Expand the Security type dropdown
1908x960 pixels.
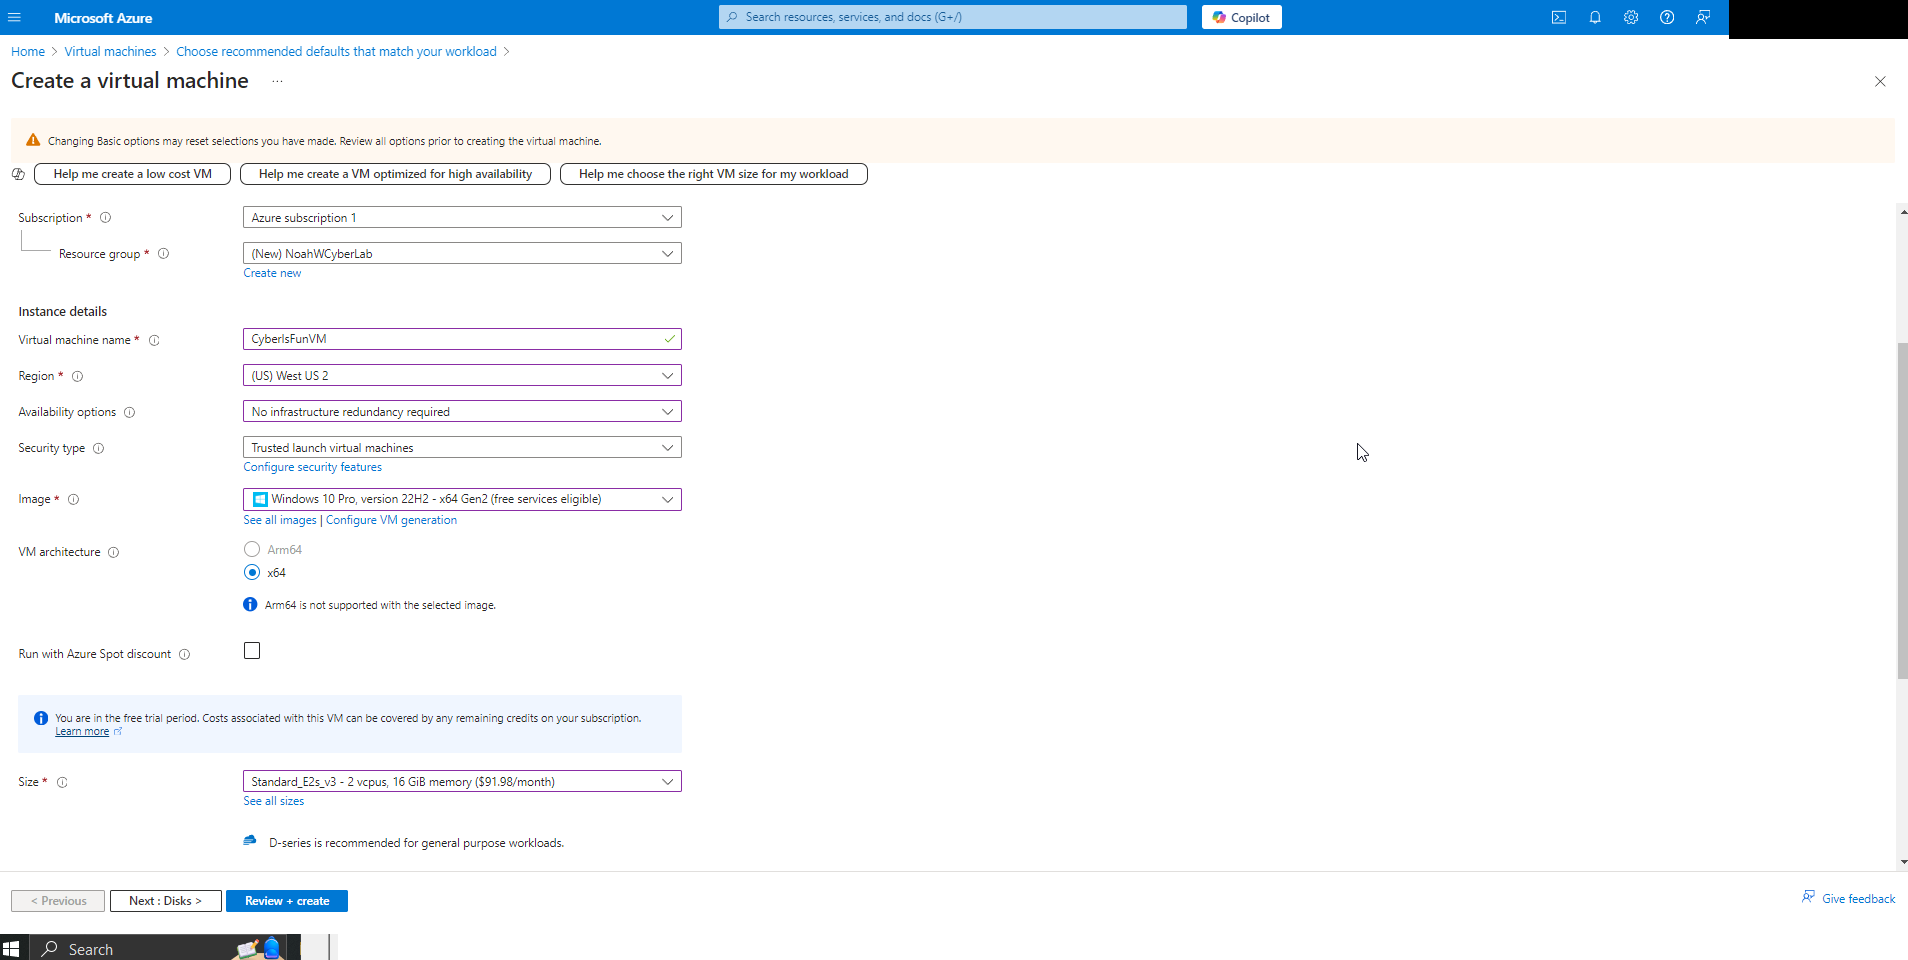coord(462,447)
